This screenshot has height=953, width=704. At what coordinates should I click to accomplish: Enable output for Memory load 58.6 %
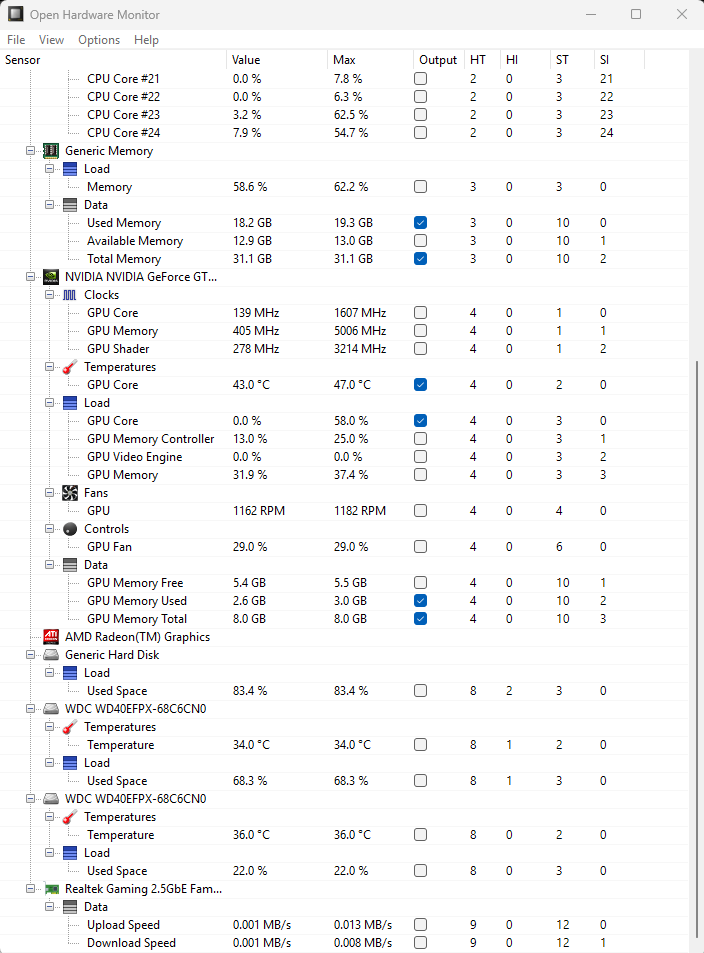click(420, 187)
